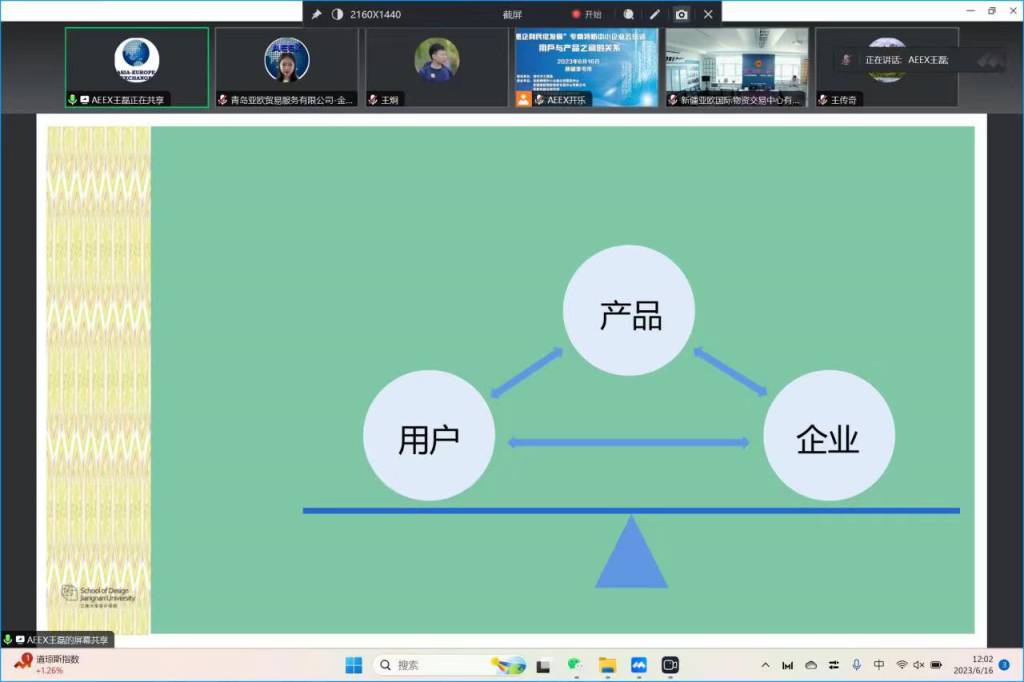Select the 王传奇 participant tile
Screen dimensions: 1024x682
[x=886, y=66]
